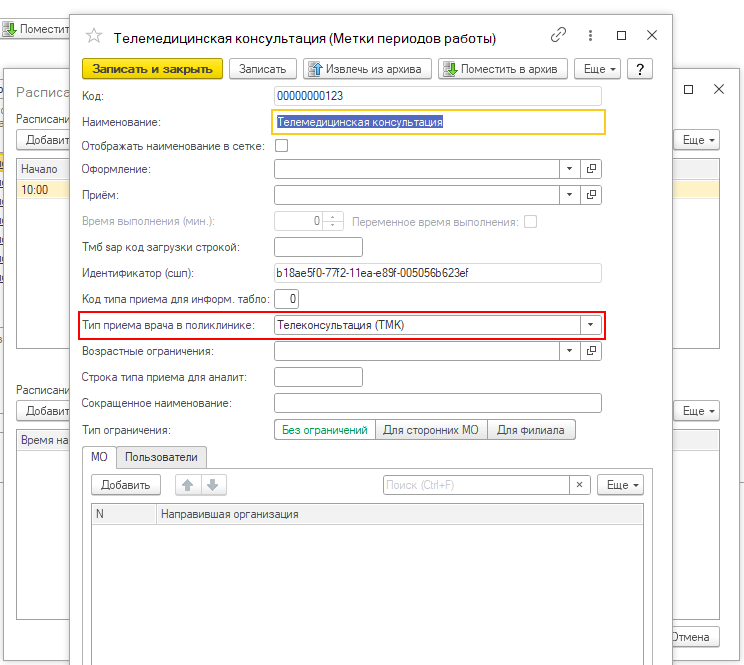This screenshot has width=744, height=665.
Task: Switch to the МО tab
Action: (x=99, y=457)
